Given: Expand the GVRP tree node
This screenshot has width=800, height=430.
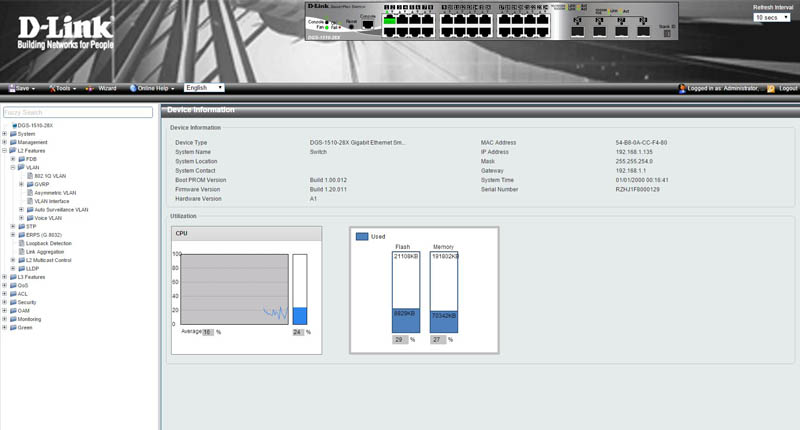Looking at the screenshot, I should (x=21, y=184).
